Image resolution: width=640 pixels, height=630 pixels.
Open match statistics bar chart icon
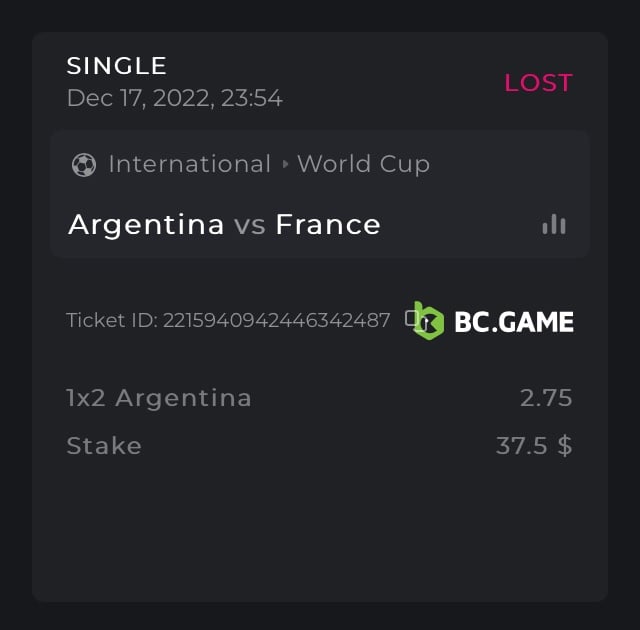554,225
